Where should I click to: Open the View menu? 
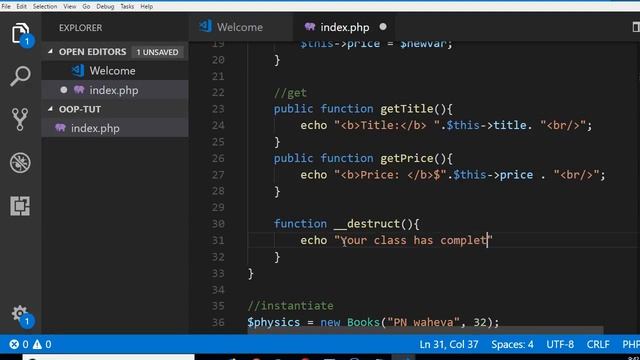[x=69, y=6]
